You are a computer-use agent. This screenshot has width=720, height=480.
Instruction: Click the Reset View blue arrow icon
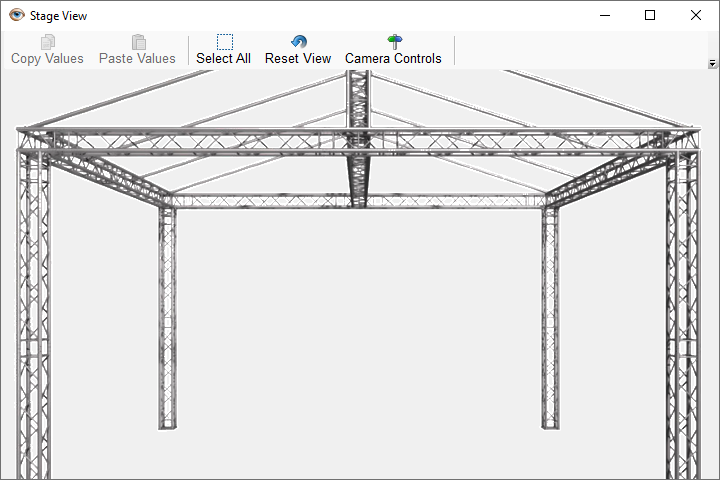(x=298, y=42)
